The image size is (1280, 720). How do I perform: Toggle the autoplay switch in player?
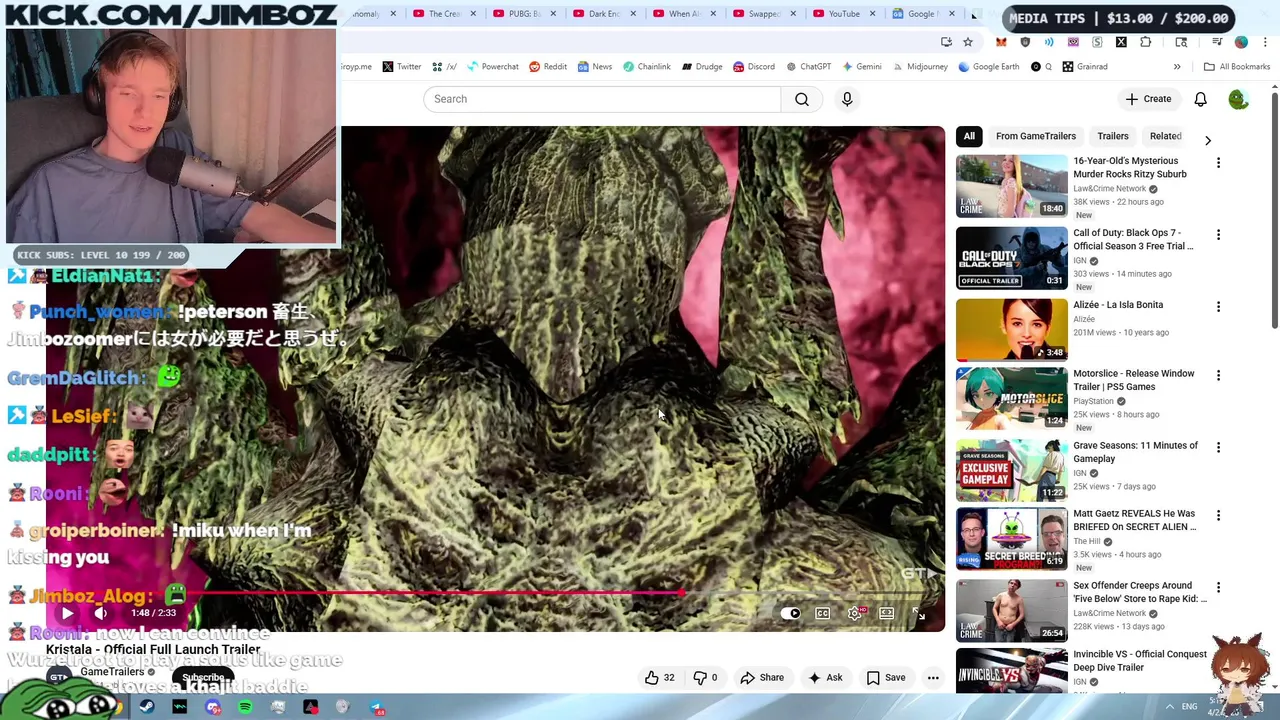click(790, 613)
